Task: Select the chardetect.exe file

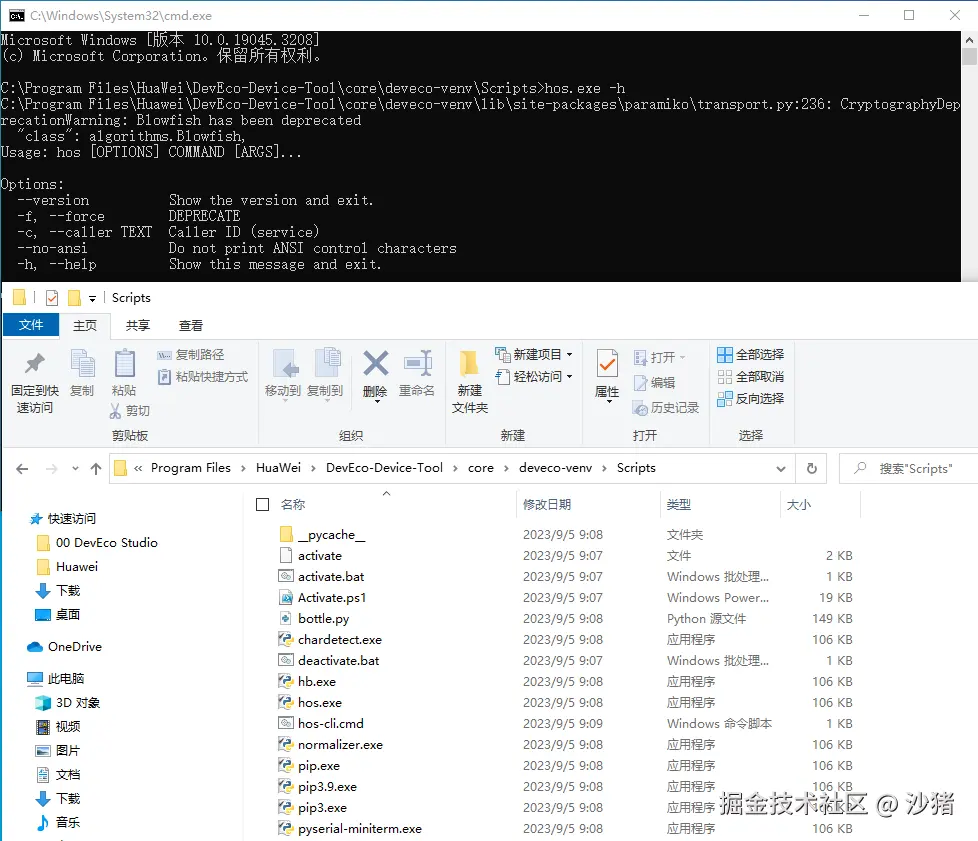Action: (x=340, y=639)
